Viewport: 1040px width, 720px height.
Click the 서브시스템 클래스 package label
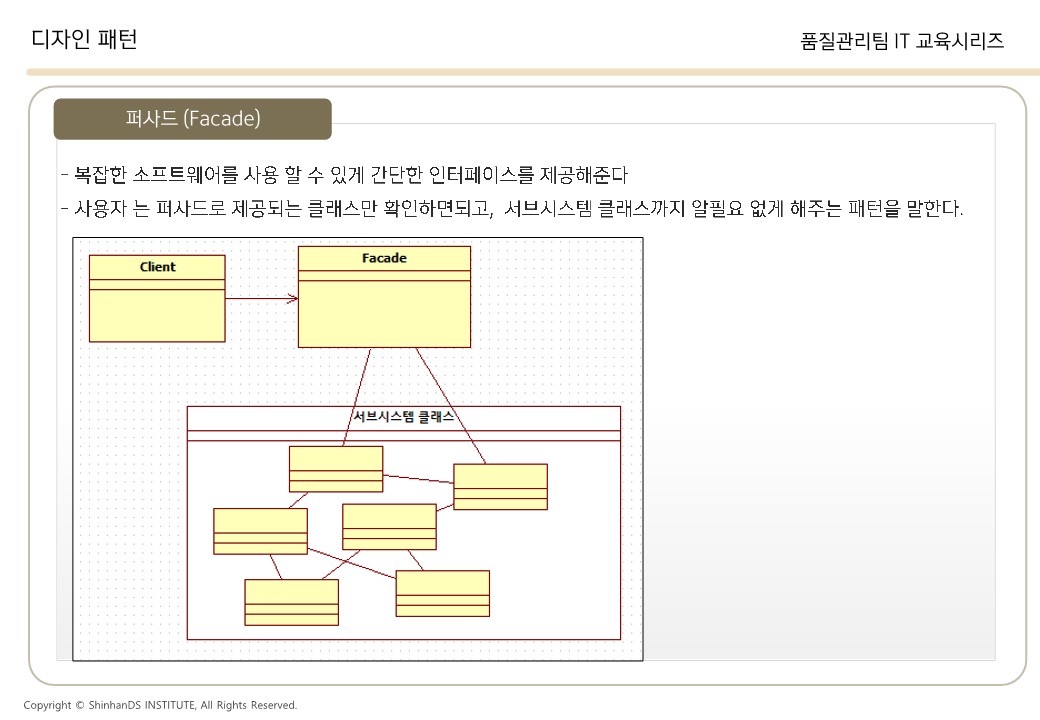(403, 416)
